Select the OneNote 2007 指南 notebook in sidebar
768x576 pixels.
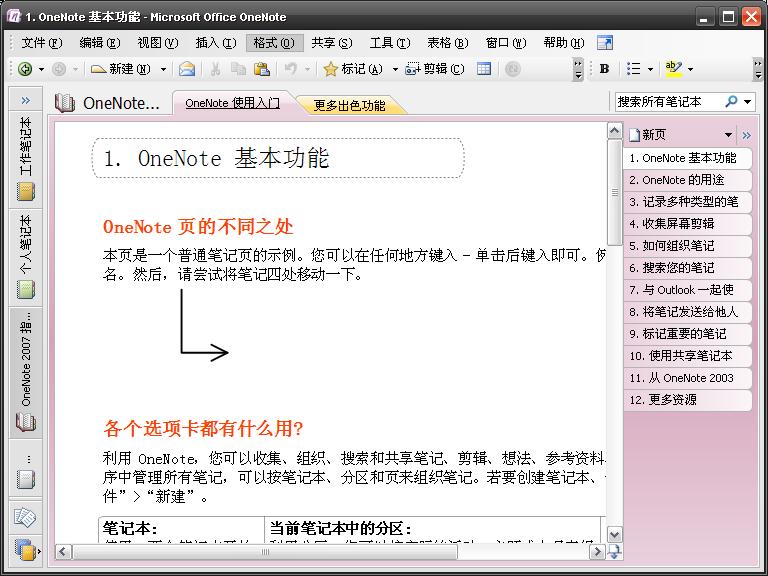pyautogui.click(x=25, y=372)
